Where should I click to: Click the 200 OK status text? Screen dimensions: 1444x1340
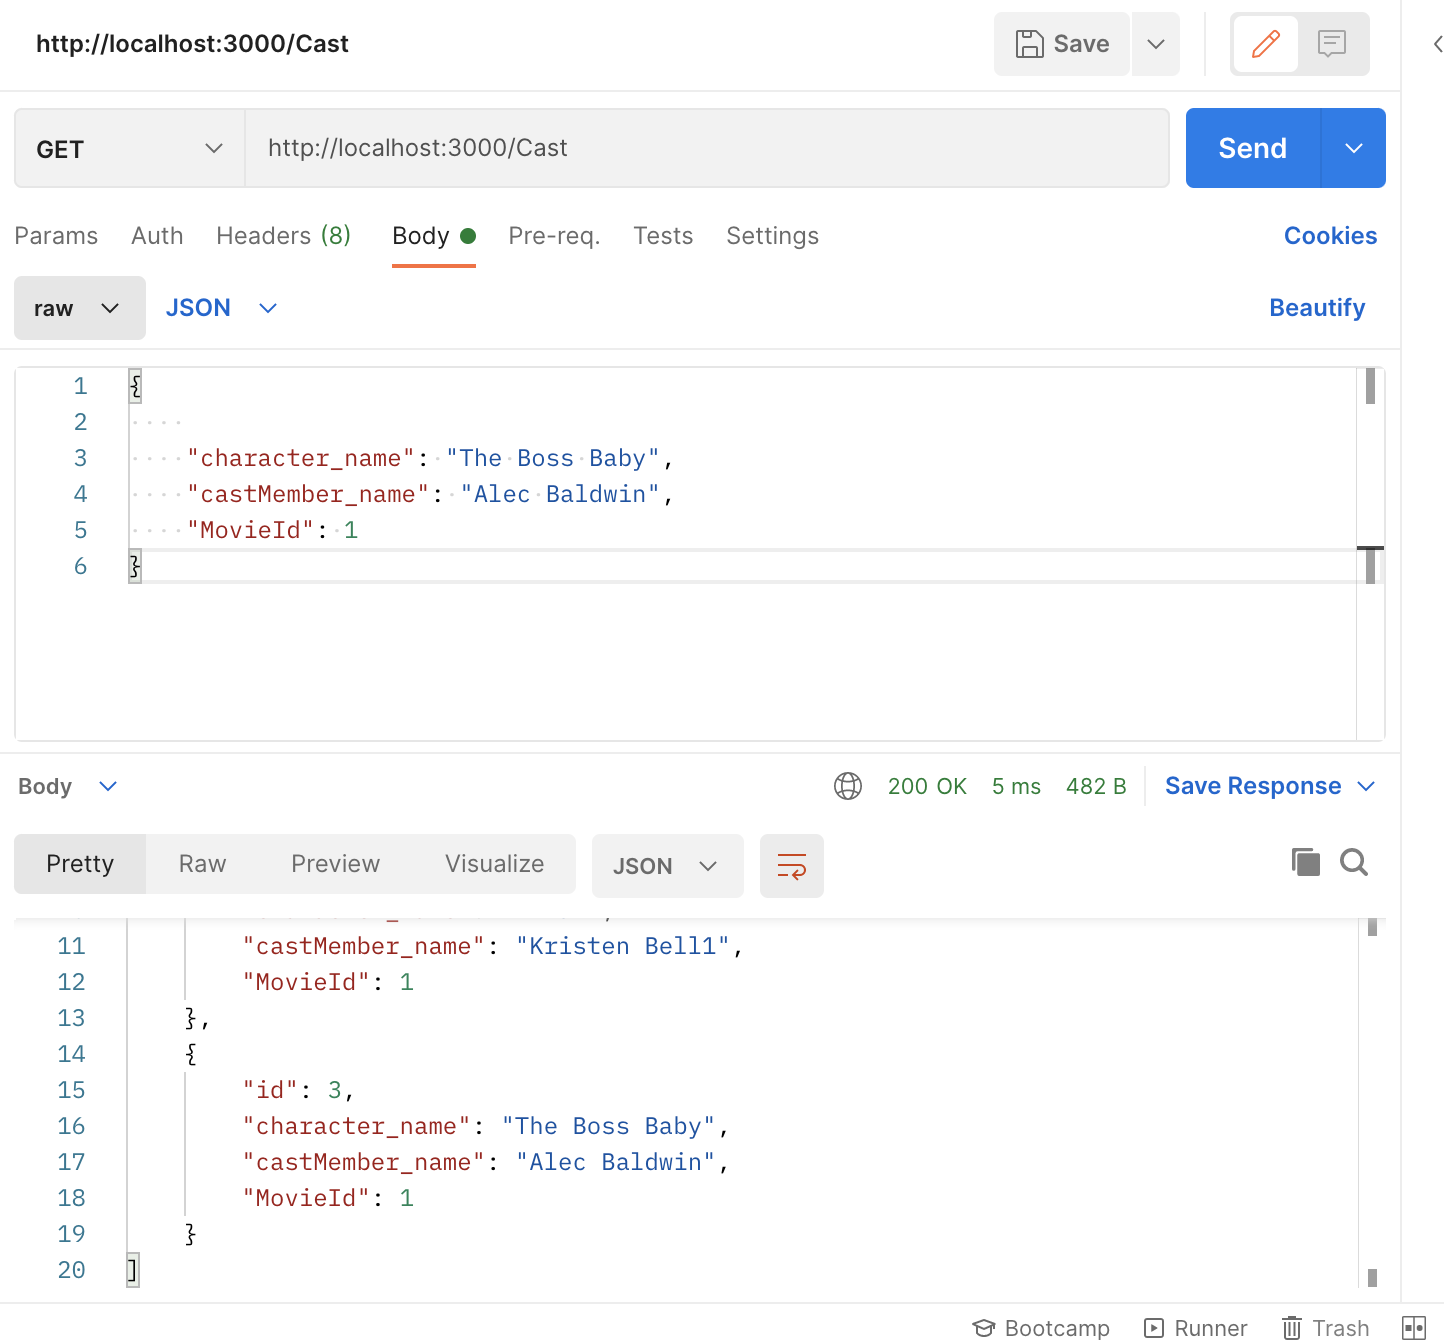coord(927,786)
